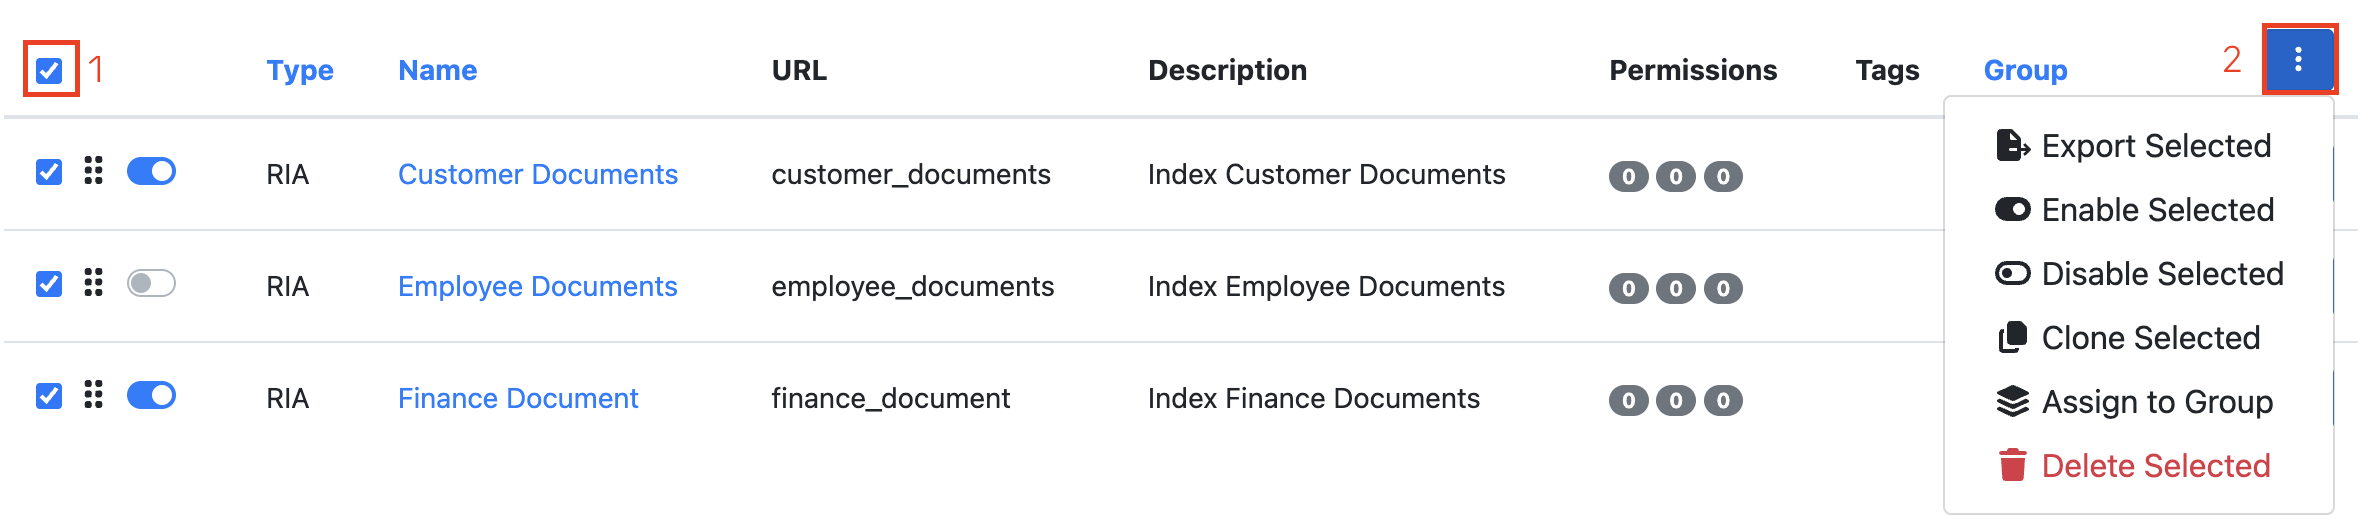
Task: Click drag handle icon on Finance Document row
Action: tap(93, 395)
